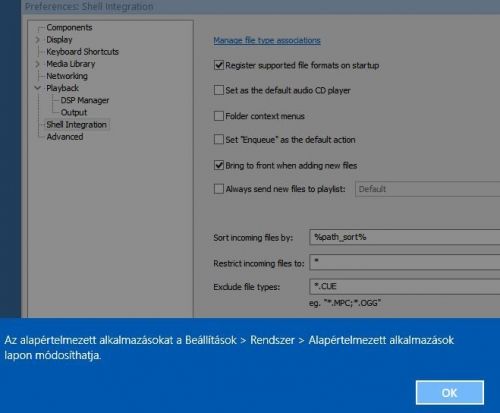Click the Exclude file types field

[x=405, y=286]
